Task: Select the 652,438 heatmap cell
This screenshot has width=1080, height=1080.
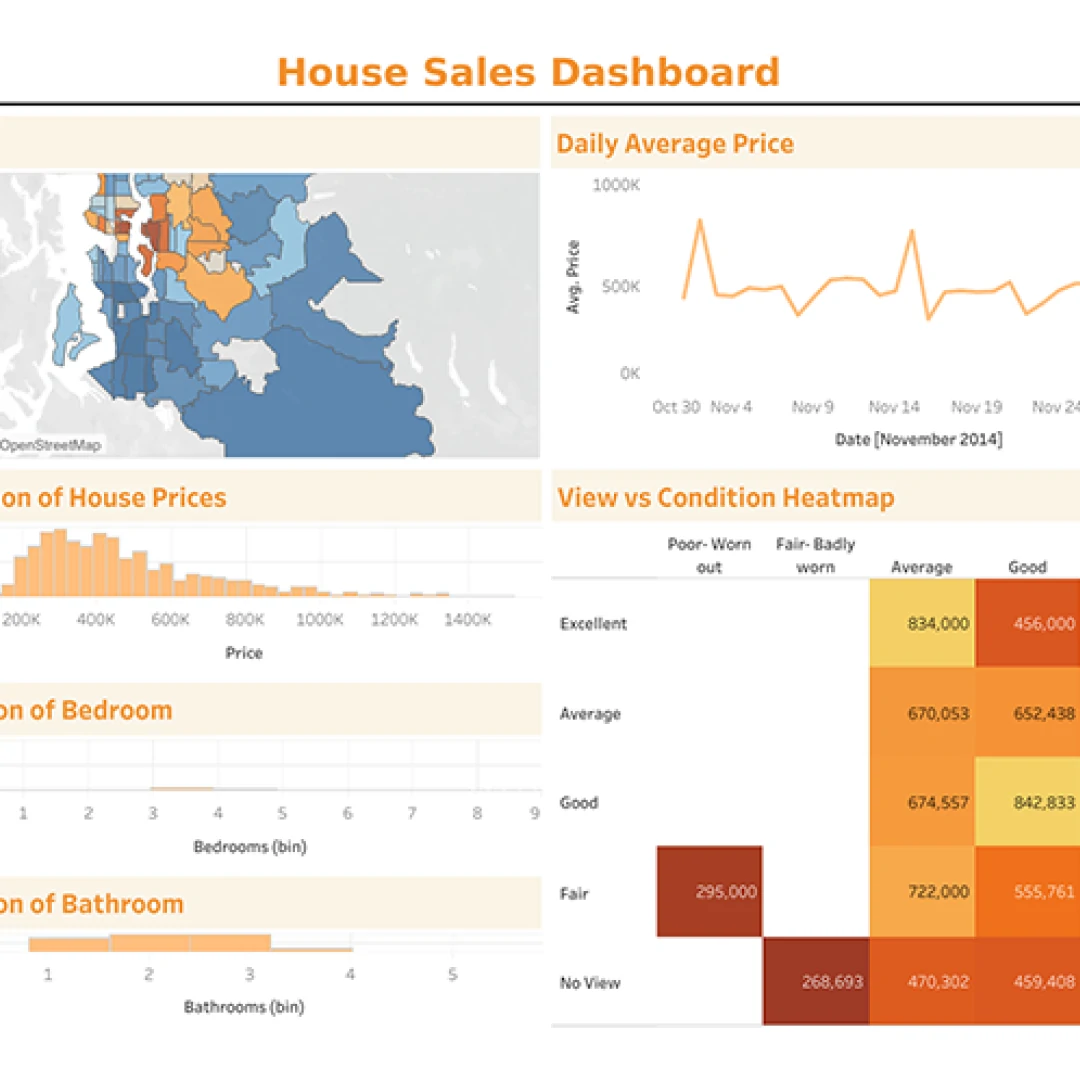Action: click(1028, 712)
